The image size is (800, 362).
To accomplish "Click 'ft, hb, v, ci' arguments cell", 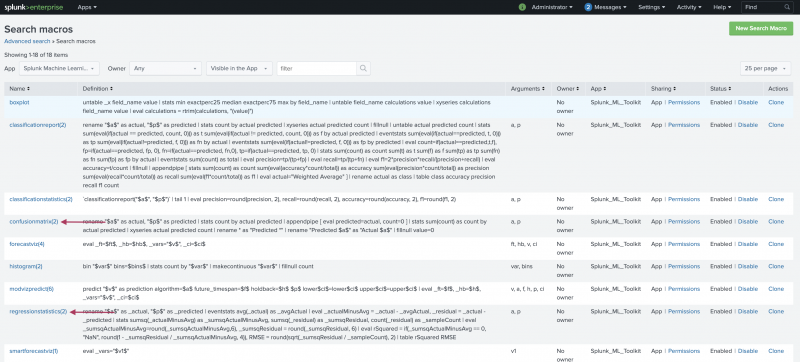I will pos(523,244).
